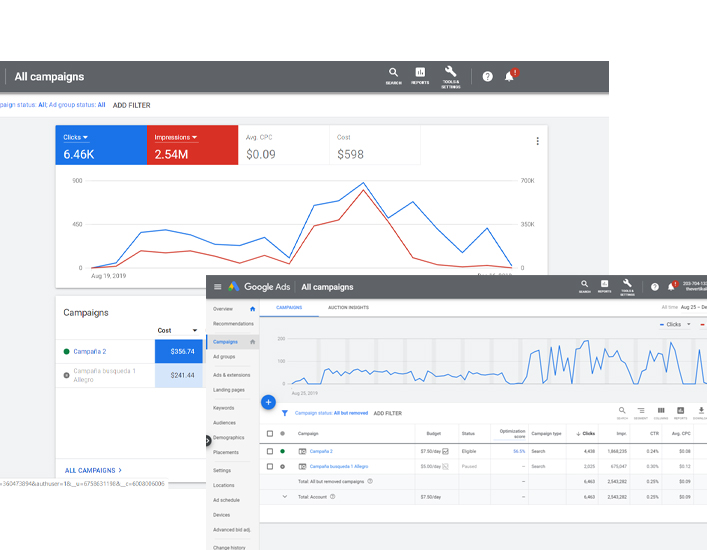Open Clicks metric dropdown on blue card
This screenshot has width=707, height=550.
pyautogui.click(x=75, y=137)
